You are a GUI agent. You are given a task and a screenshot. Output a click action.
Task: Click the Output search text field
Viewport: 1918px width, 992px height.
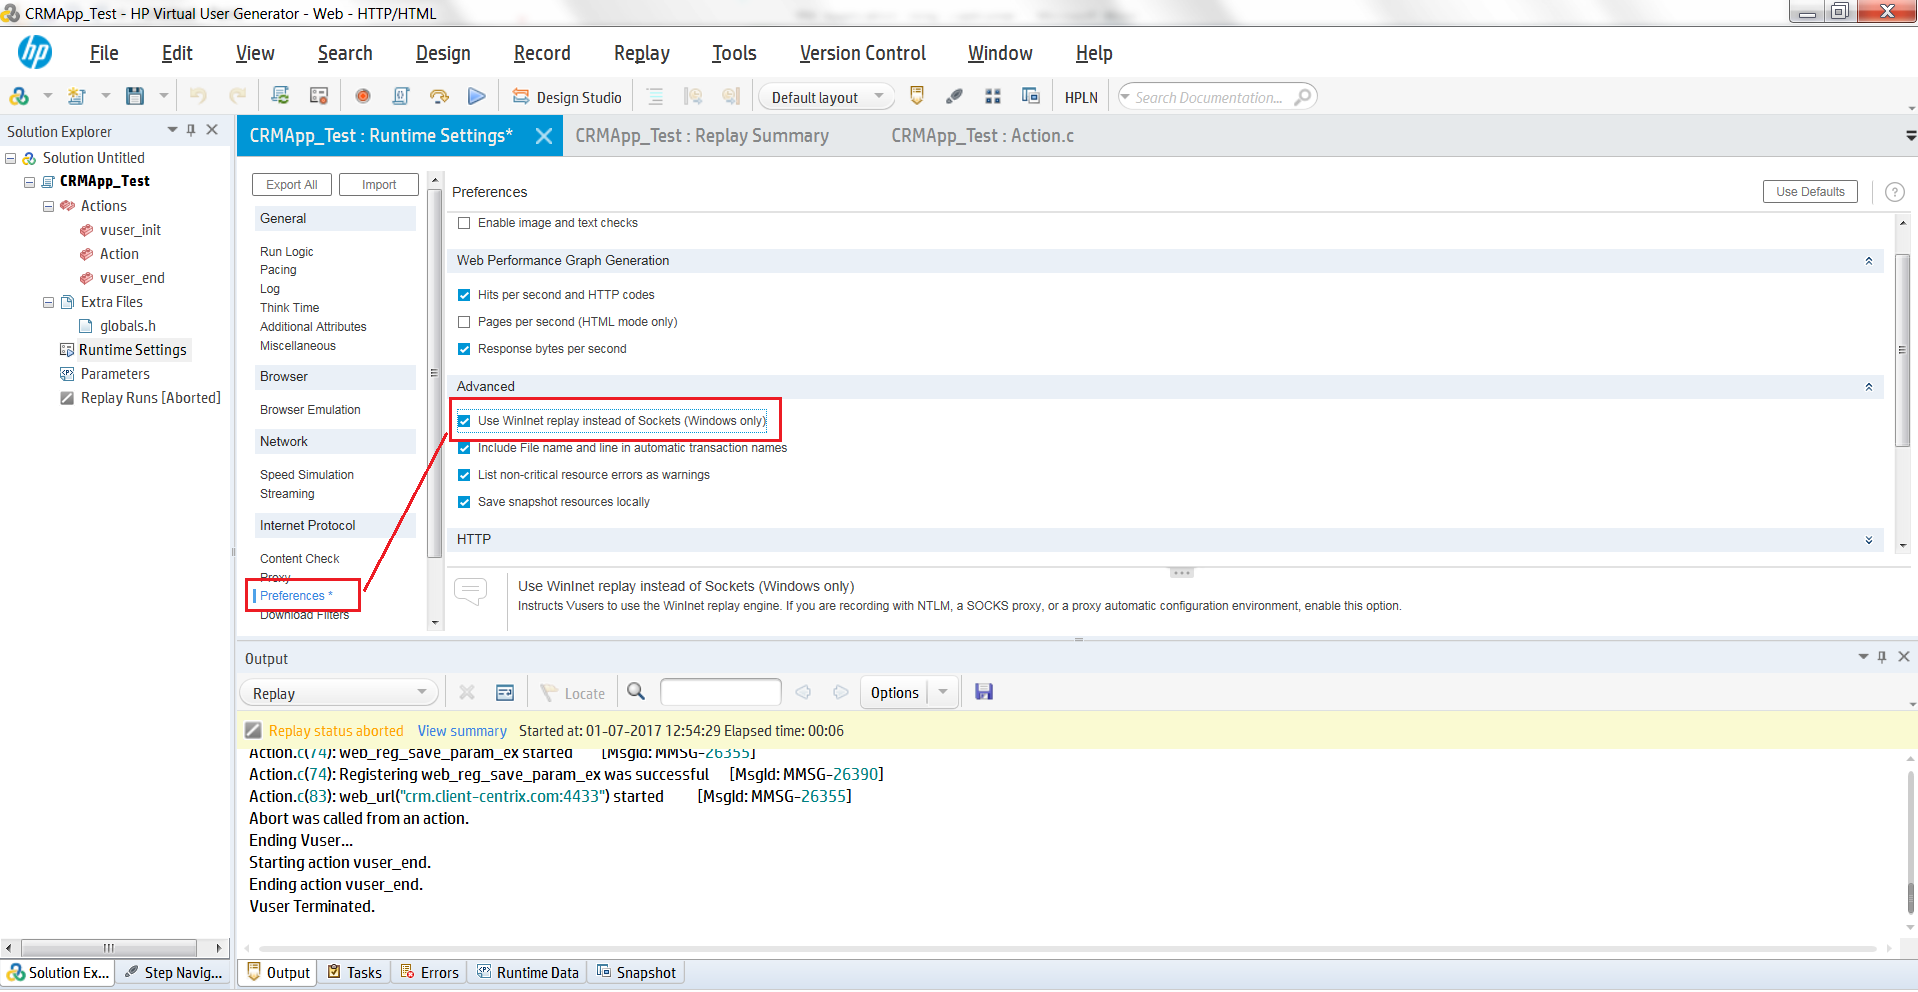tap(720, 692)
